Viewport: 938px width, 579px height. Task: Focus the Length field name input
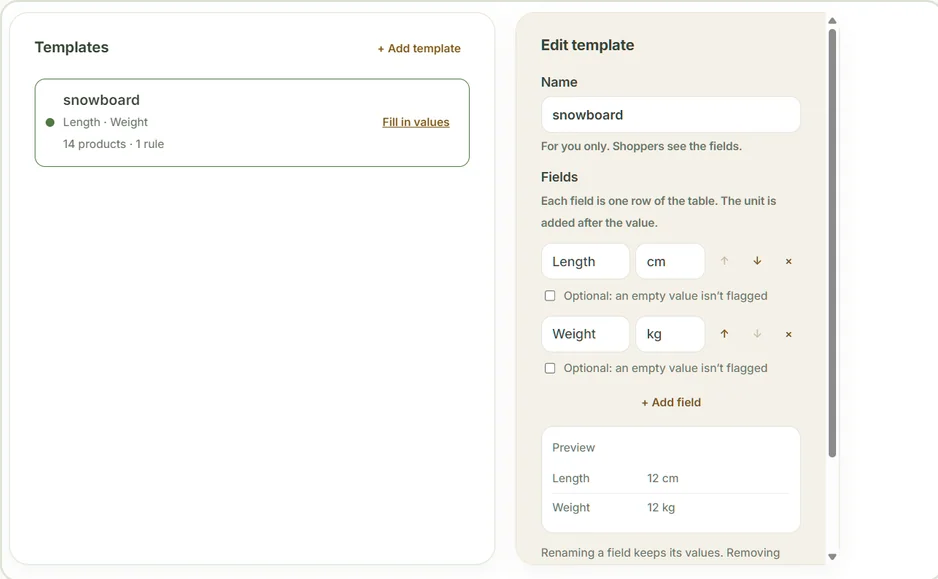click(585, 261)
